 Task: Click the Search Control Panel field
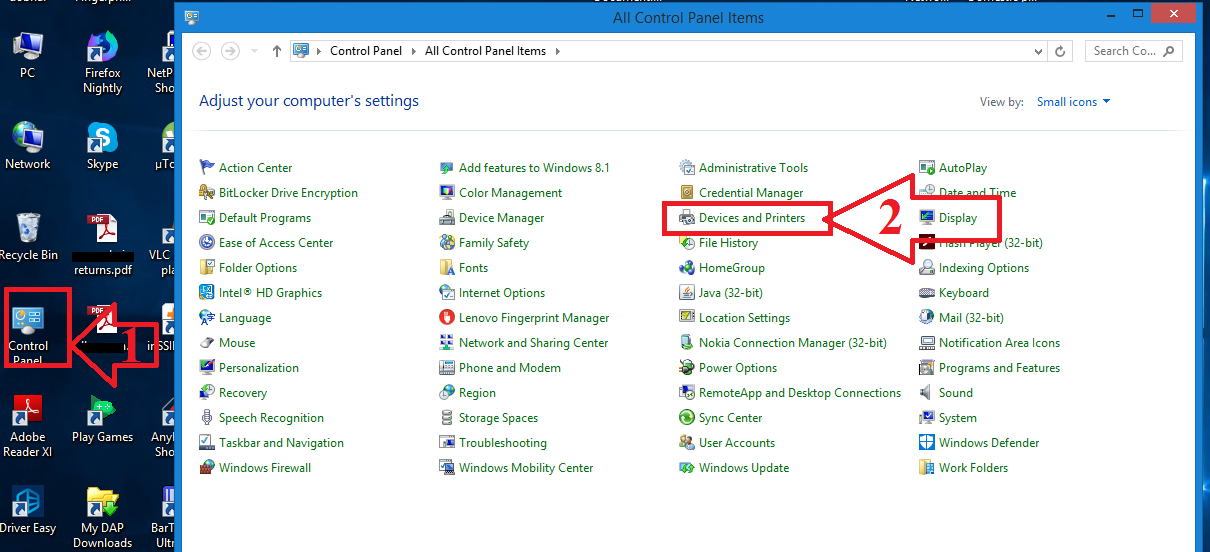coord(1124,51)
